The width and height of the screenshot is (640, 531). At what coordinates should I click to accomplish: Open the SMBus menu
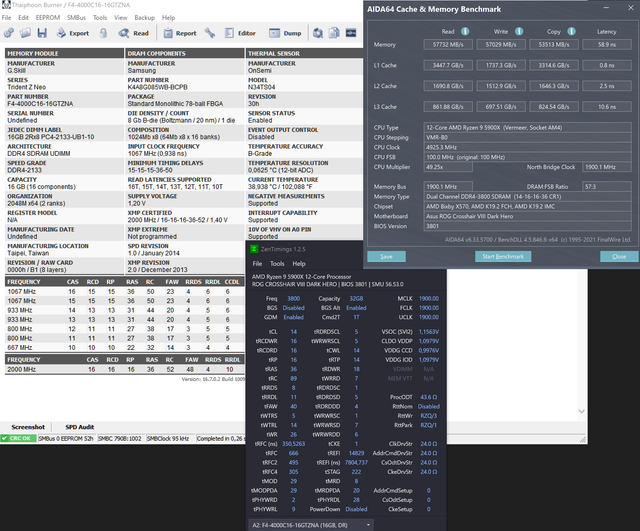point(76,18)
